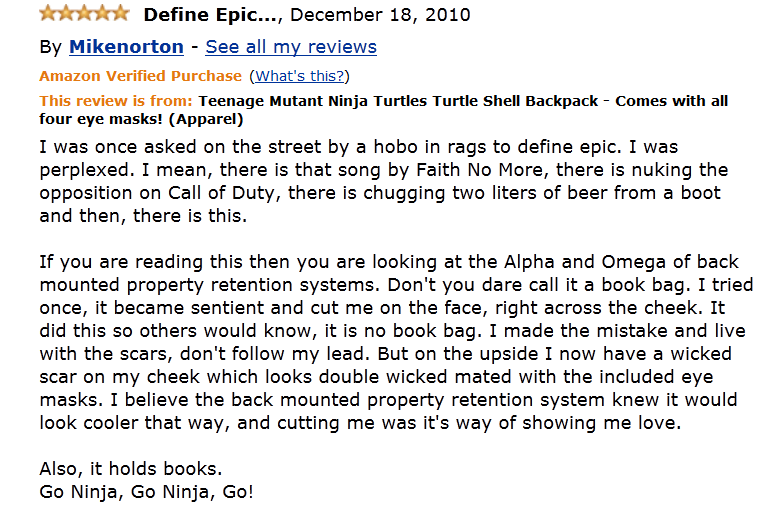Open reviewer Mikenorton's profile link
The height and width of the screenshot is (507, 766).
pos(126,47)
